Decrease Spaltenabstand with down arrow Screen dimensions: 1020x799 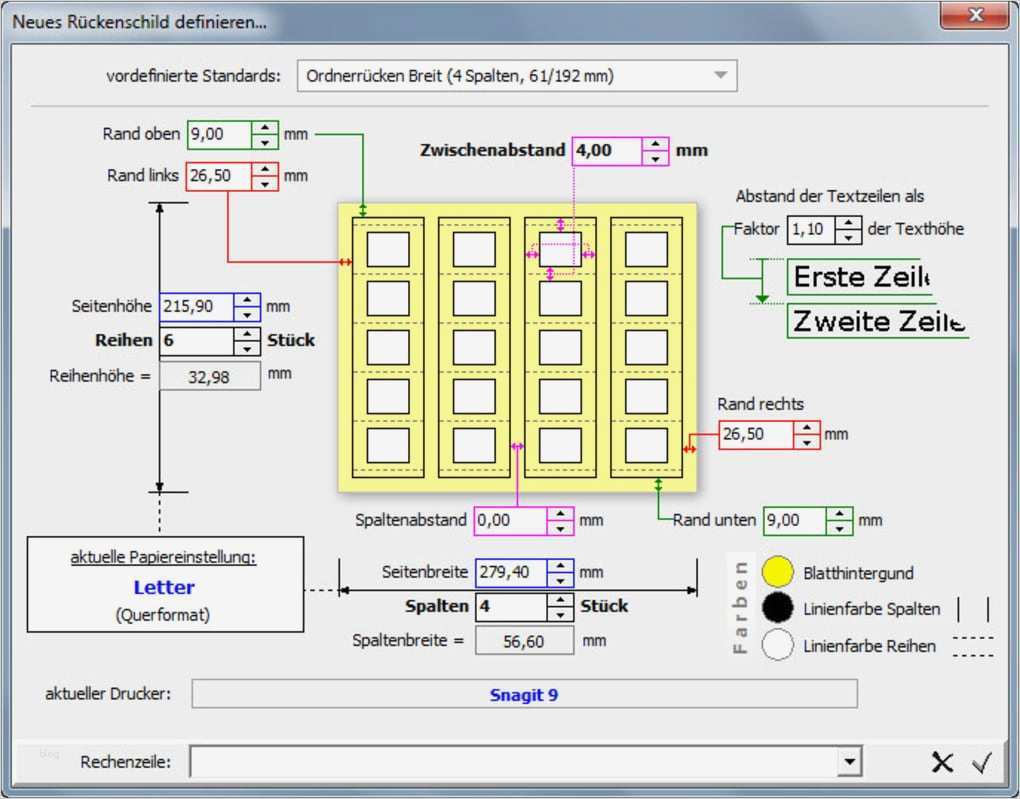click(x=560, y=528)
